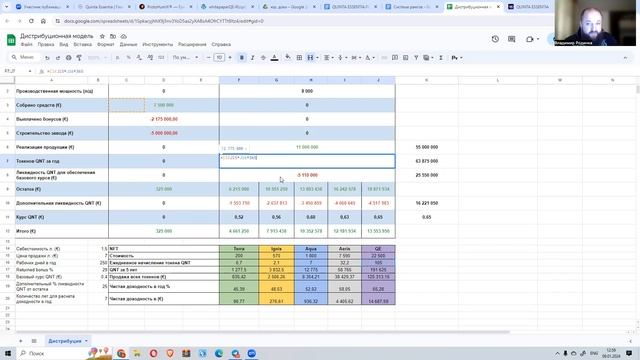Go to Sheets home via logo
This screenshot has width=640, height=360.
[x=11, y=40]
